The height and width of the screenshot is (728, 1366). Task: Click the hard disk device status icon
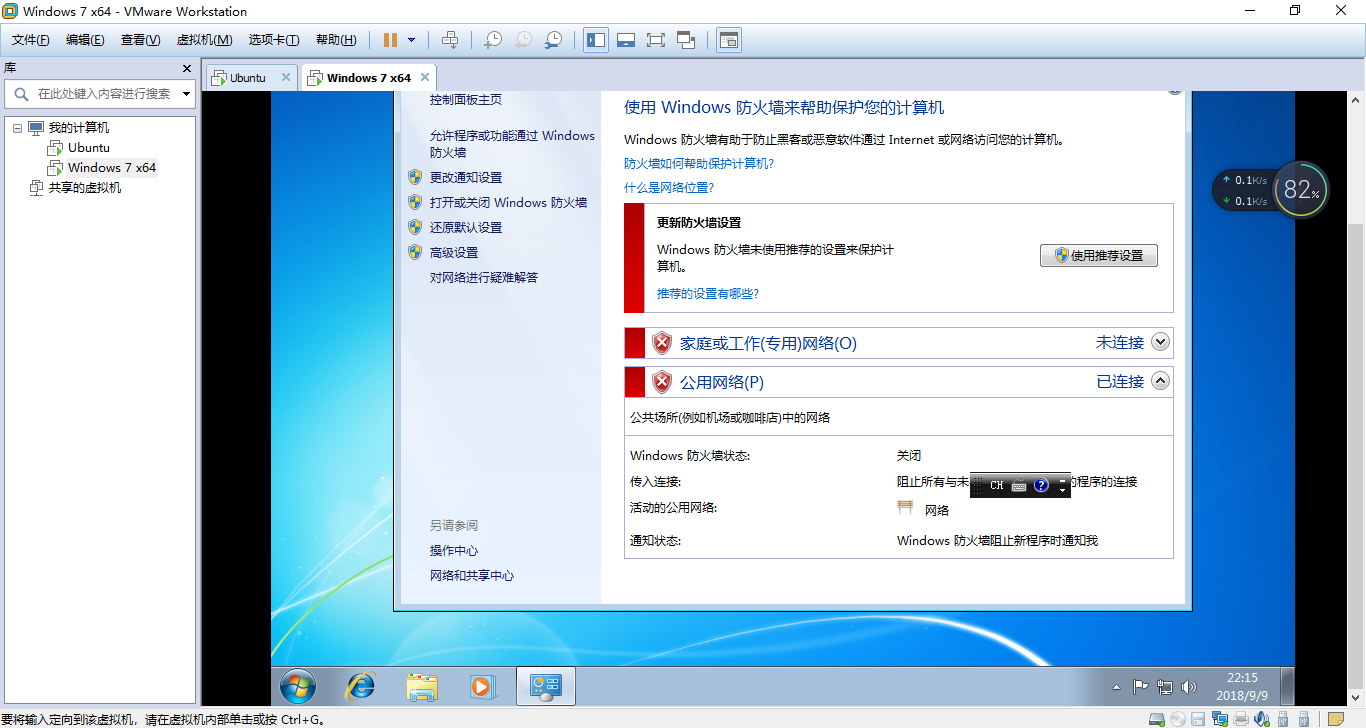(x=1158, y=718)
